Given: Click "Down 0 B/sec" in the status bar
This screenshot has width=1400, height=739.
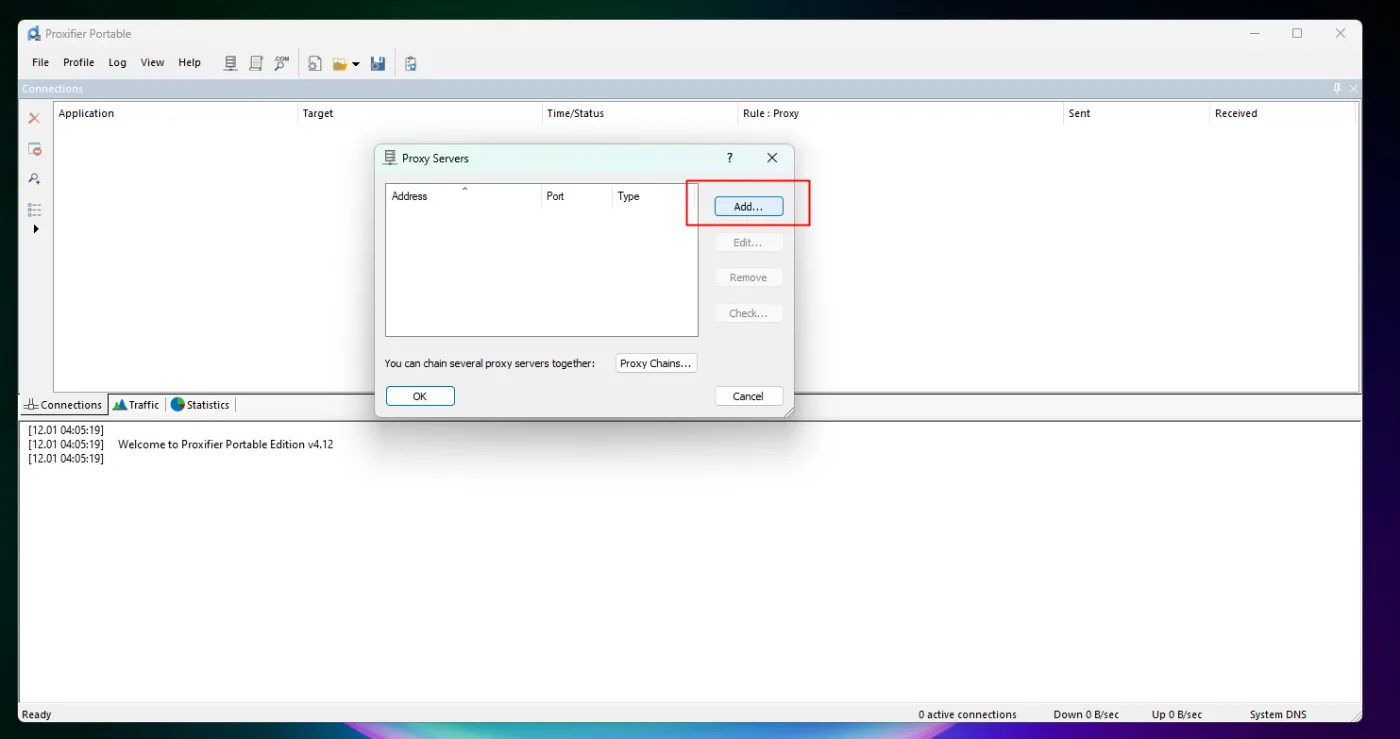Looking at the screenshot, I should coord(1086,715).
